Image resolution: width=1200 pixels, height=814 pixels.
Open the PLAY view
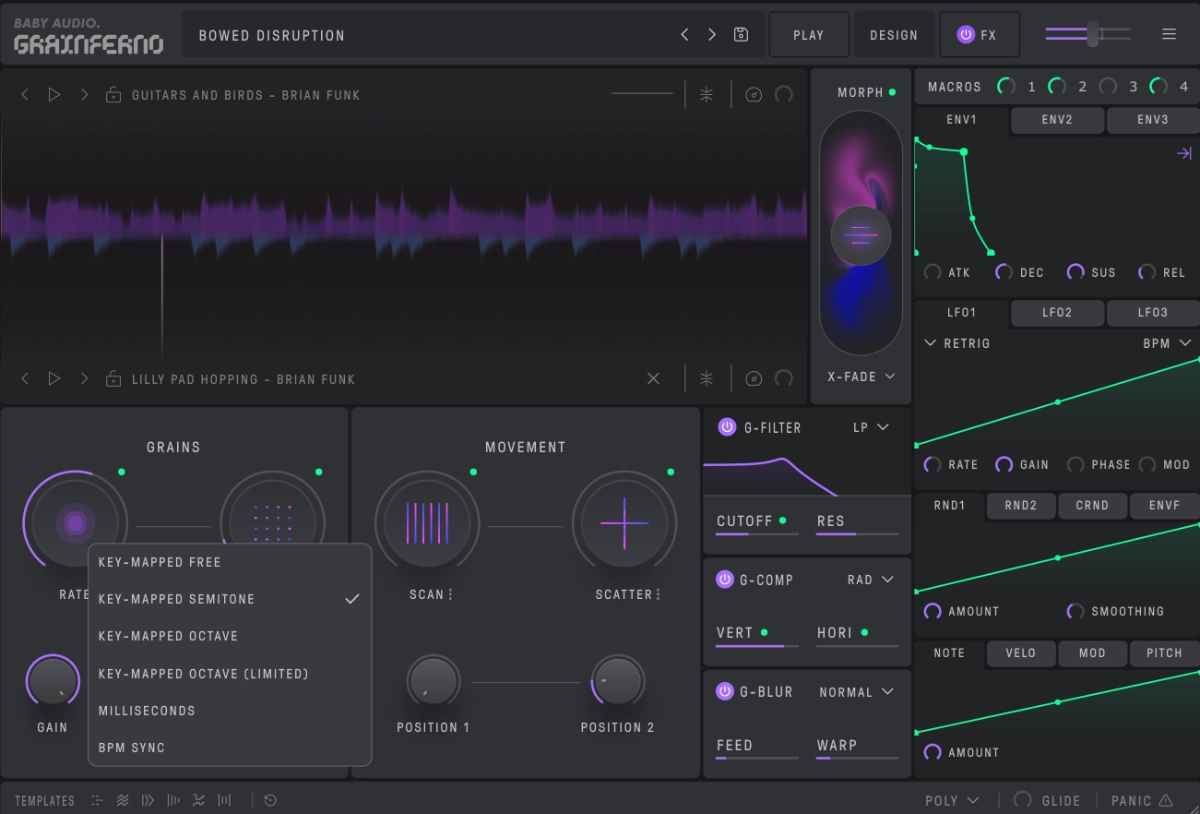tap(809, 35)
